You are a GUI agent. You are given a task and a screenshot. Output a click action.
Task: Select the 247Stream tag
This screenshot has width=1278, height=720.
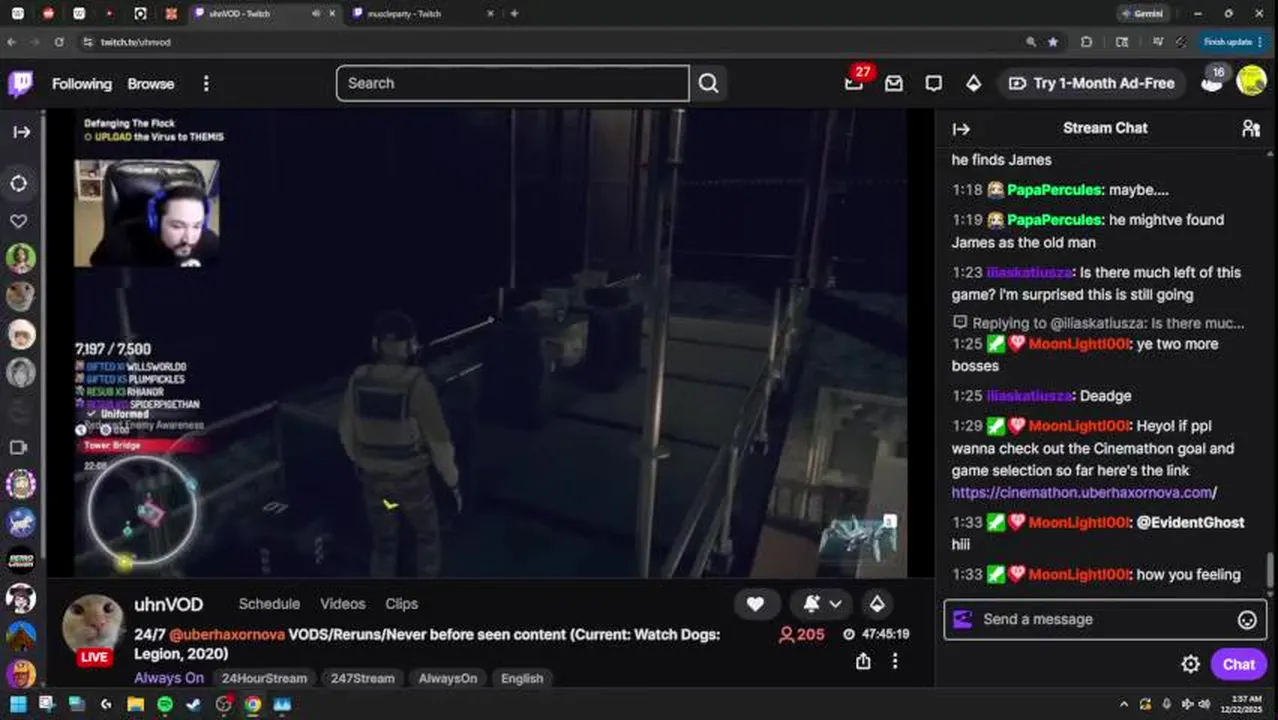(363, 678)
